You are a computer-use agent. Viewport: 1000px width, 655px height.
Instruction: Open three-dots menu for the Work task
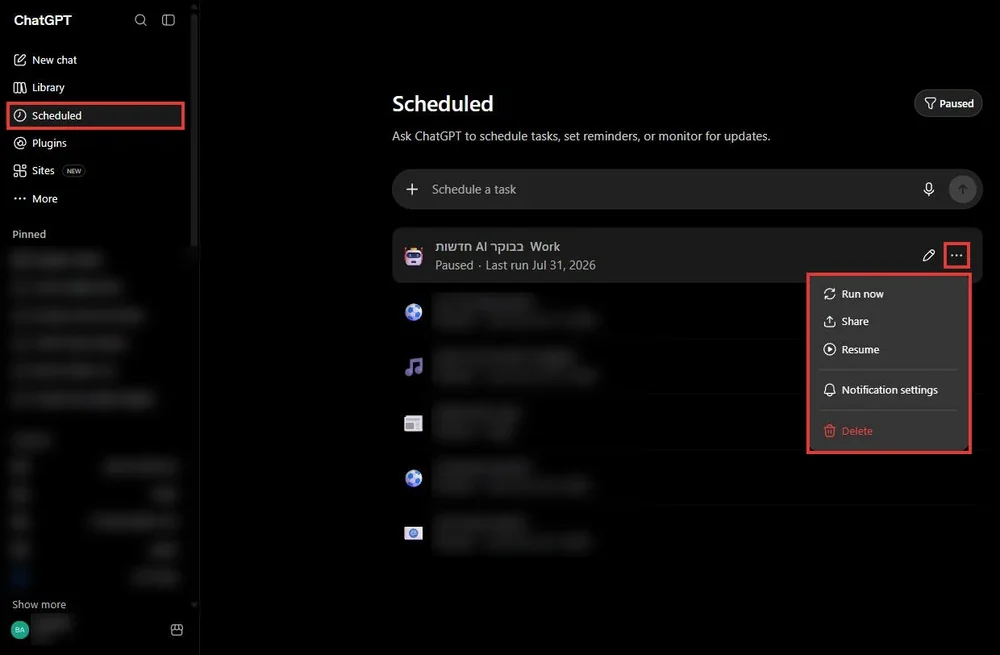click(x=957, y=256)
